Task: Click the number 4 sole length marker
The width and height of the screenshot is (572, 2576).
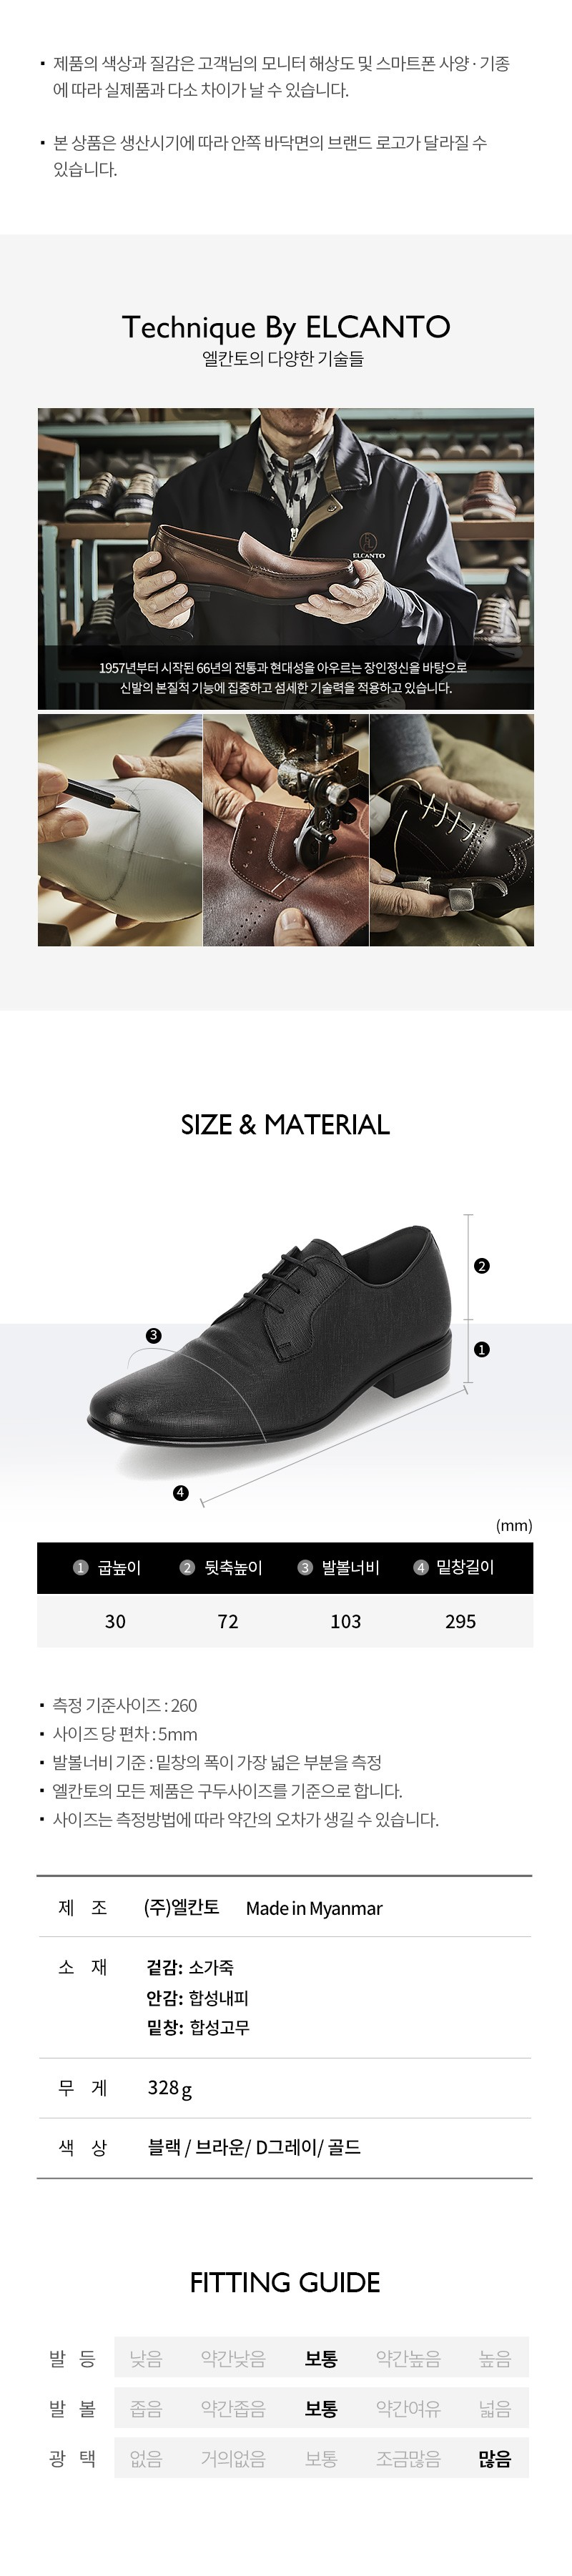Action: [180, 1492]
